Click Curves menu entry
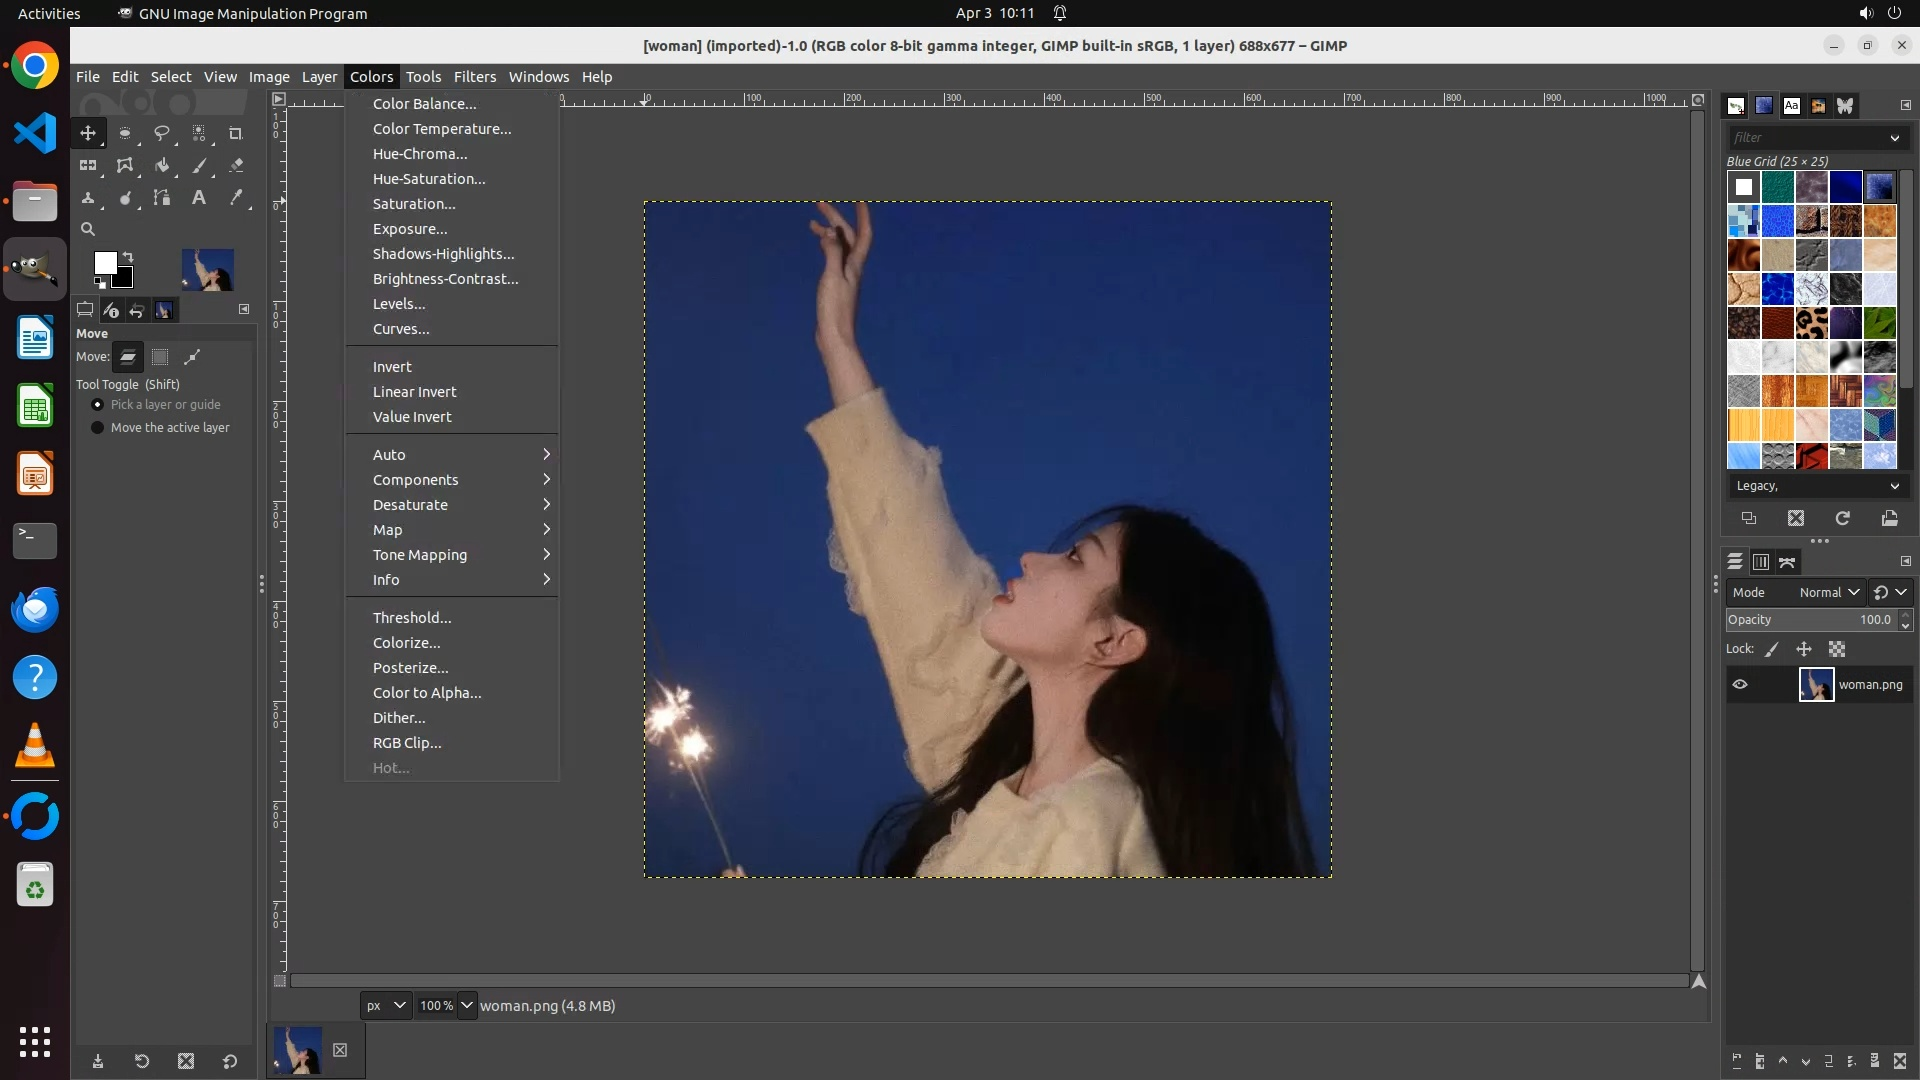Image resolution: width=1920 pixels, height=1080 pixels. (401, 329)
